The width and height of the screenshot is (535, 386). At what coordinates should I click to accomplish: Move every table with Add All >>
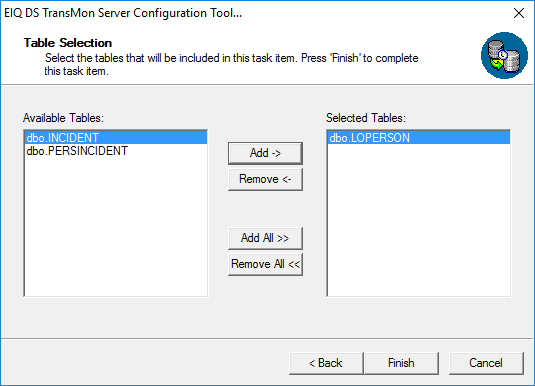[265, 238]
